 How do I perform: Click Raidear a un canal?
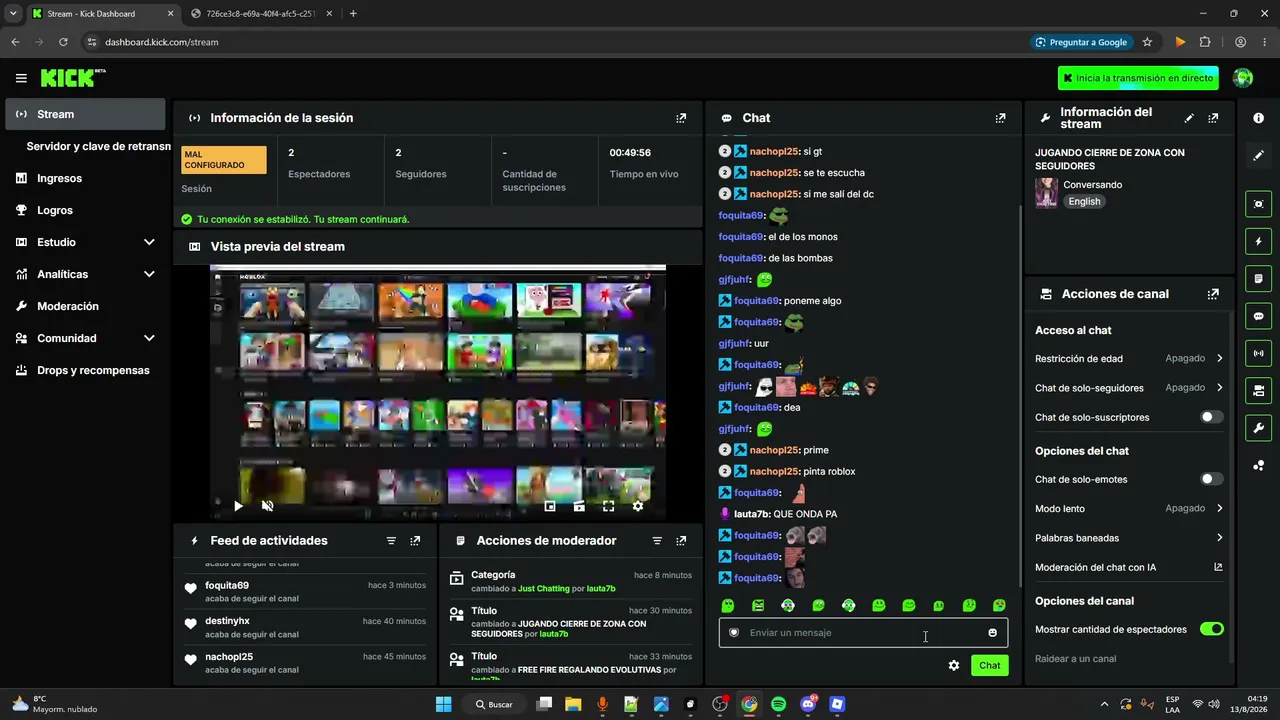[x=1075, y=659]
